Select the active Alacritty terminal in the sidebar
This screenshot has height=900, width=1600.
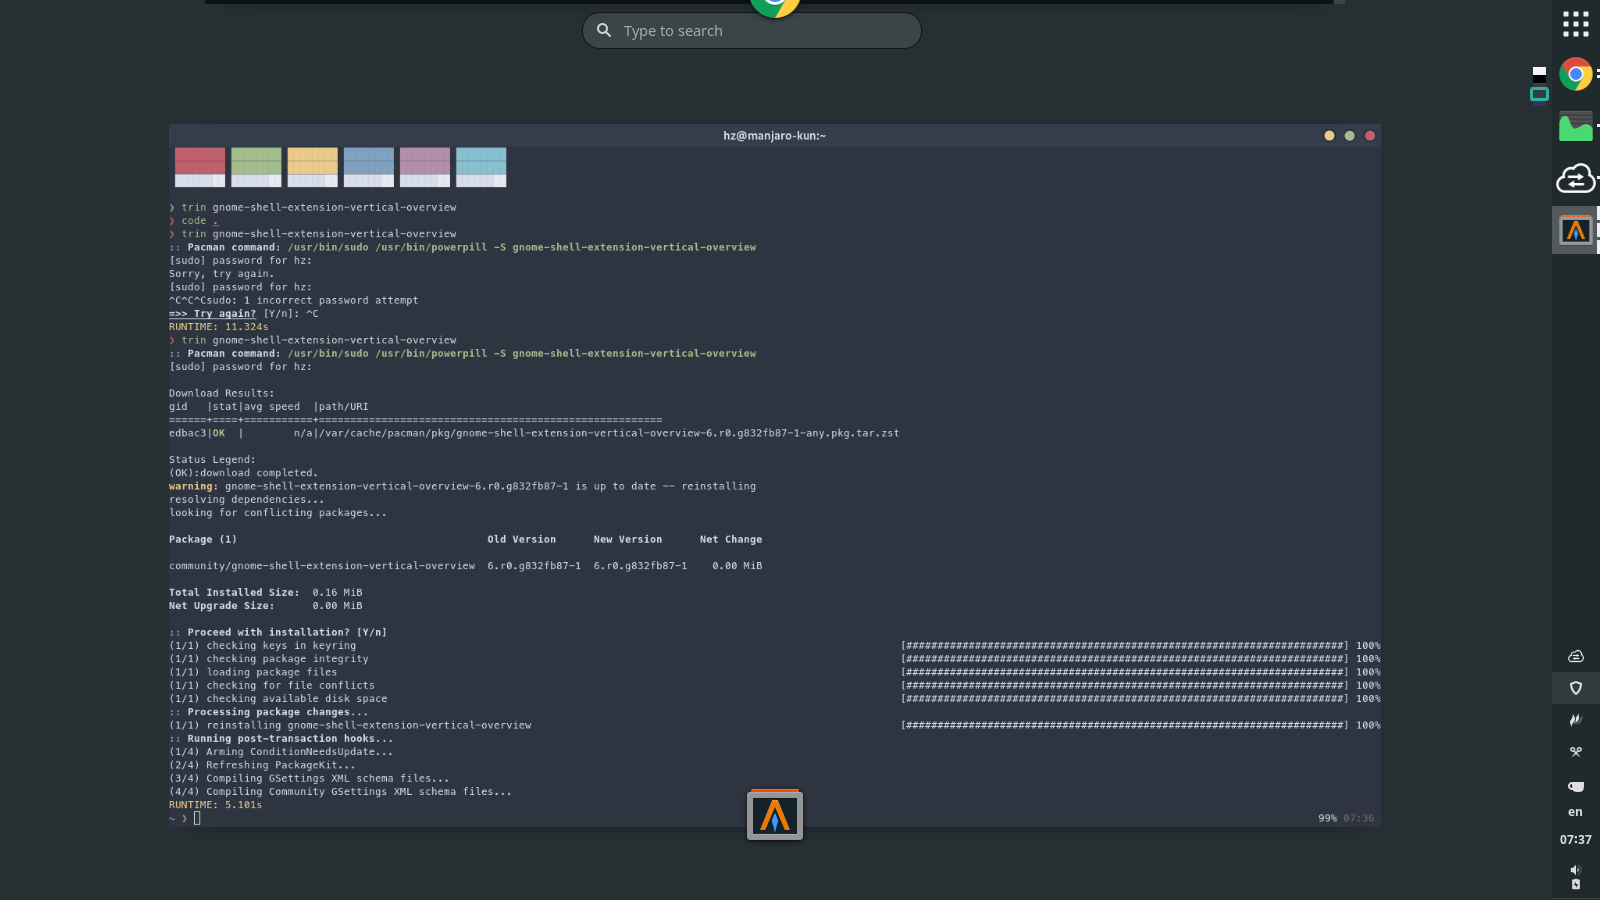click(x=1575, y=229)
